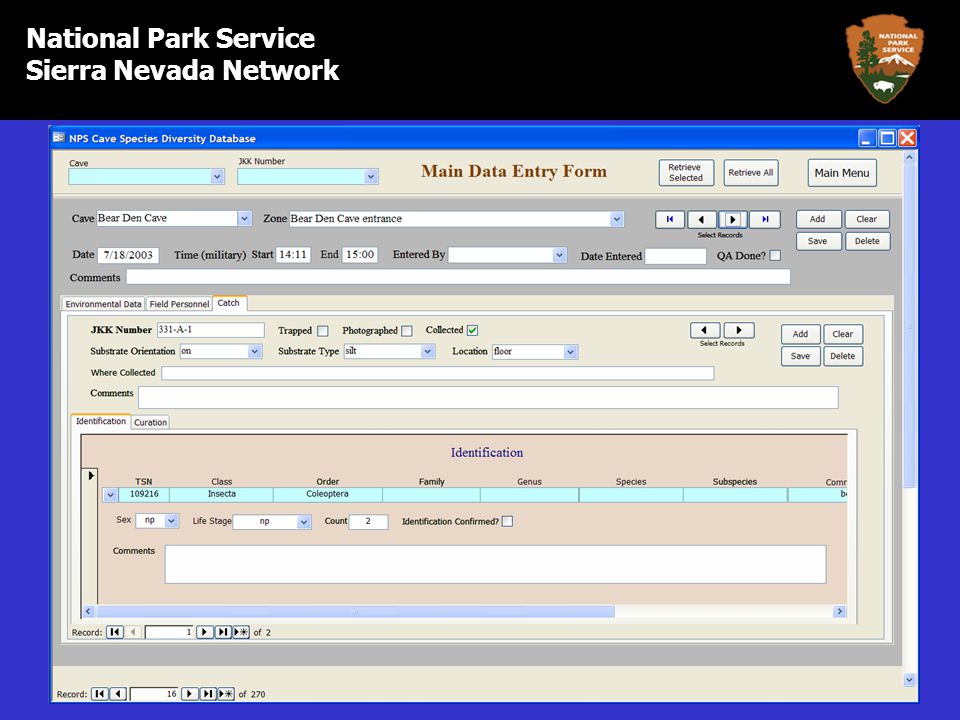The height and width of the screenshot is (720, 960).
Task: Open the Substrate Orientation dropdown
Action: pyautogui.click(x=255, y=351)
